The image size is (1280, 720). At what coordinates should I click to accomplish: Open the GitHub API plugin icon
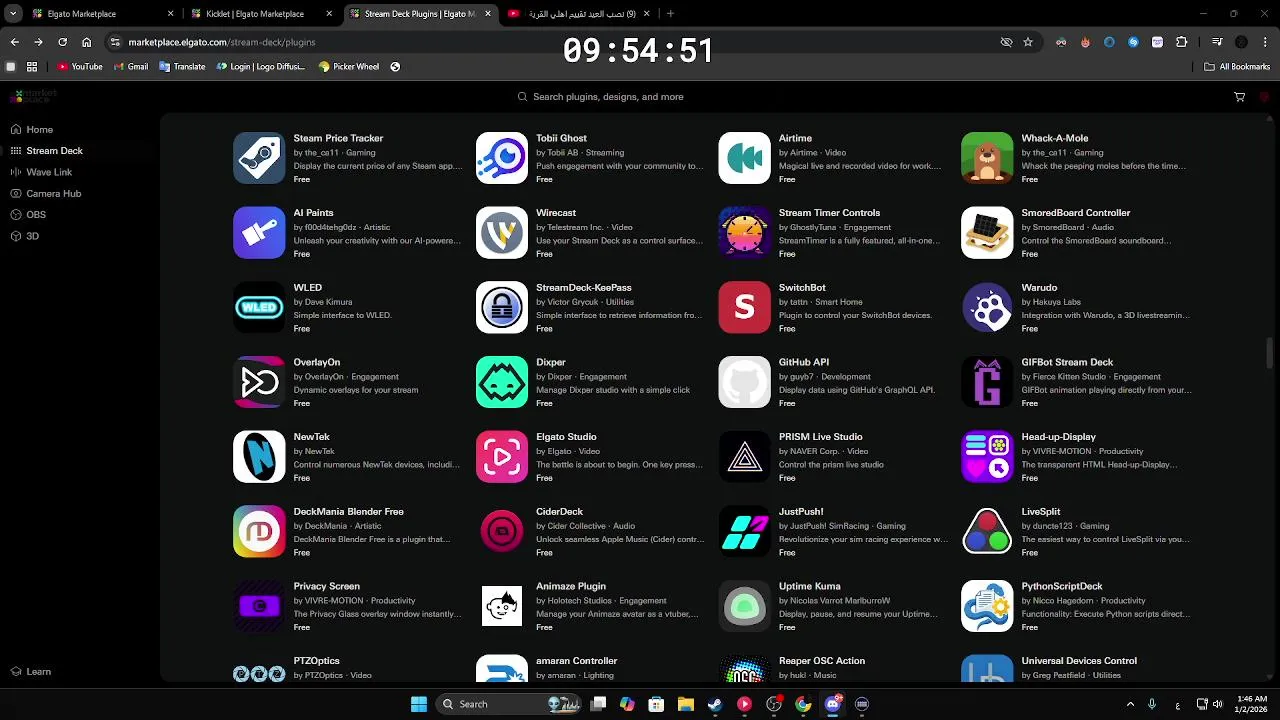pyautogui.click(x=744, y=382)
